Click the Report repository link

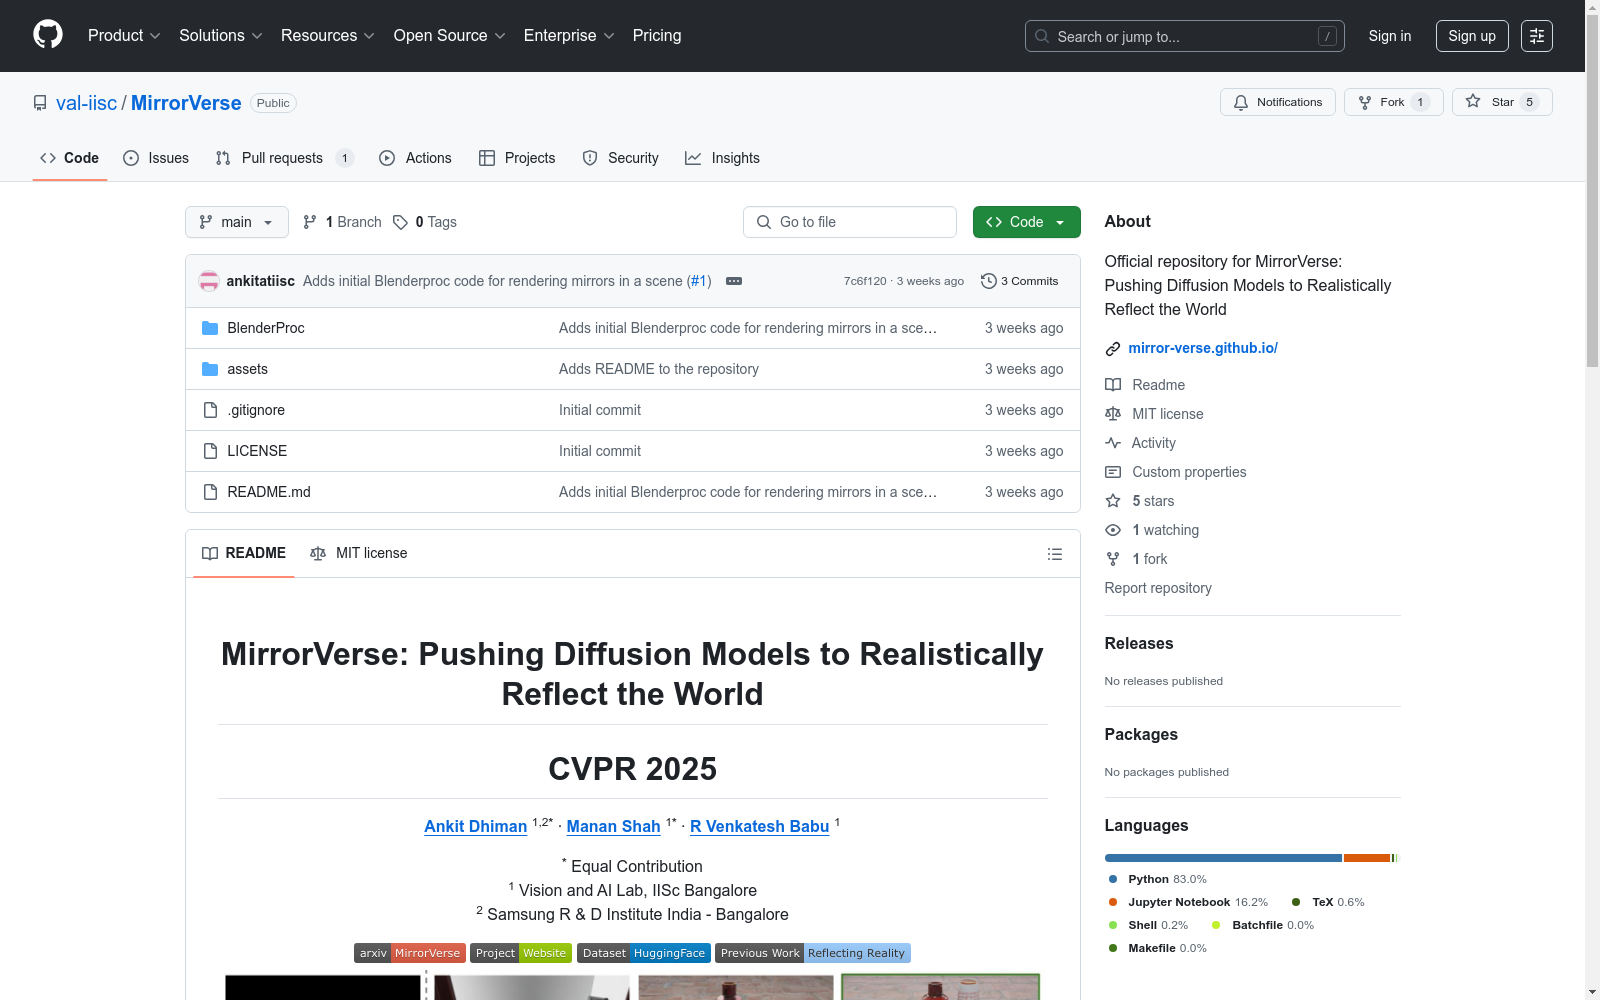click(x=1158, y=588)
